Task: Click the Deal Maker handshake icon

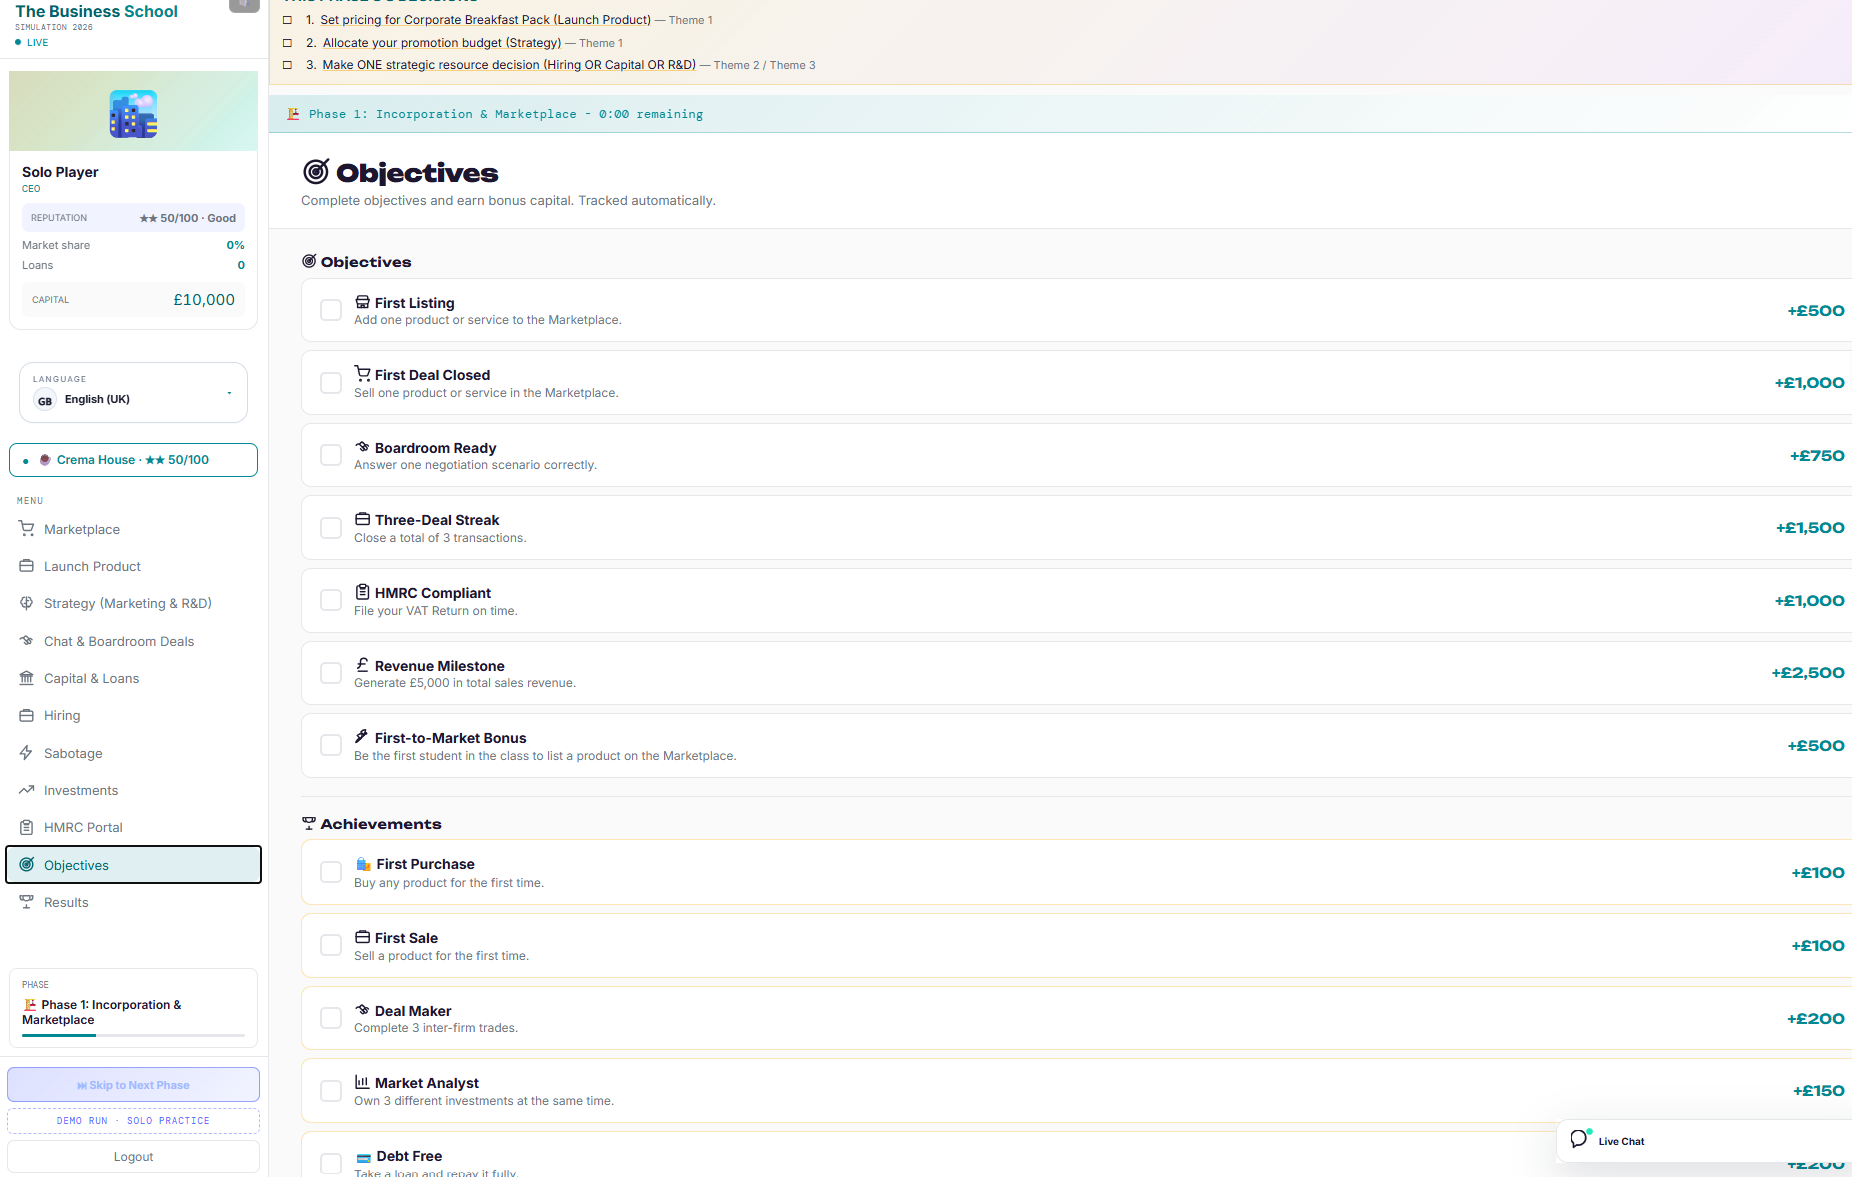Action: (363, 1010)
